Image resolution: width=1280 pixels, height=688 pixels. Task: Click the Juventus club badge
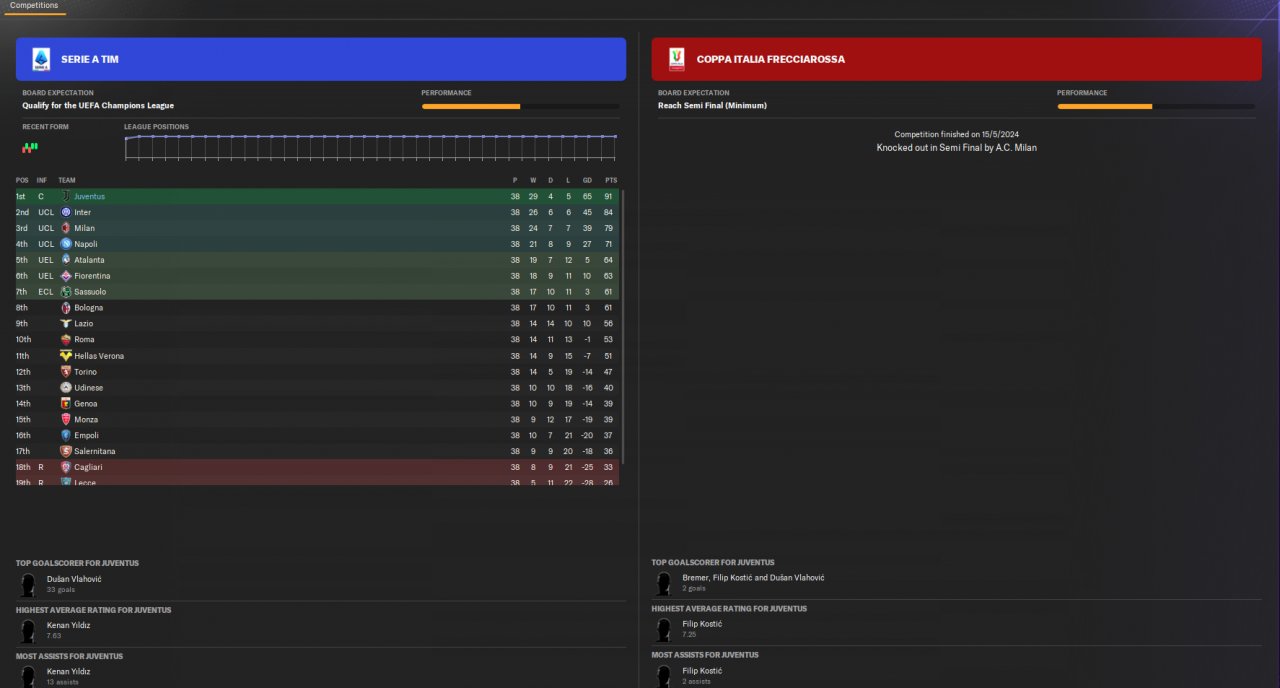click(x=66, y=196)
